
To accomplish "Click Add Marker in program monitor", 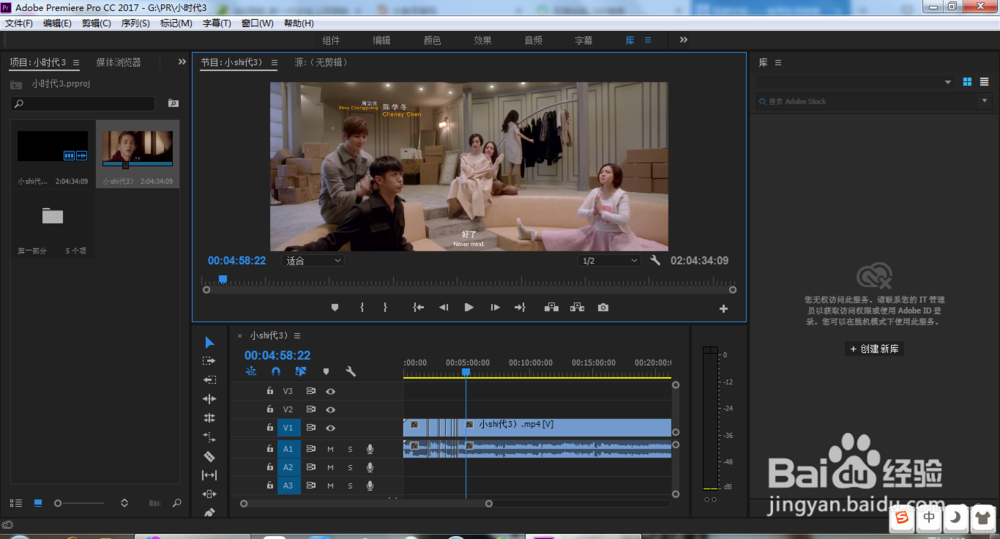I will (x=335, y=307).
